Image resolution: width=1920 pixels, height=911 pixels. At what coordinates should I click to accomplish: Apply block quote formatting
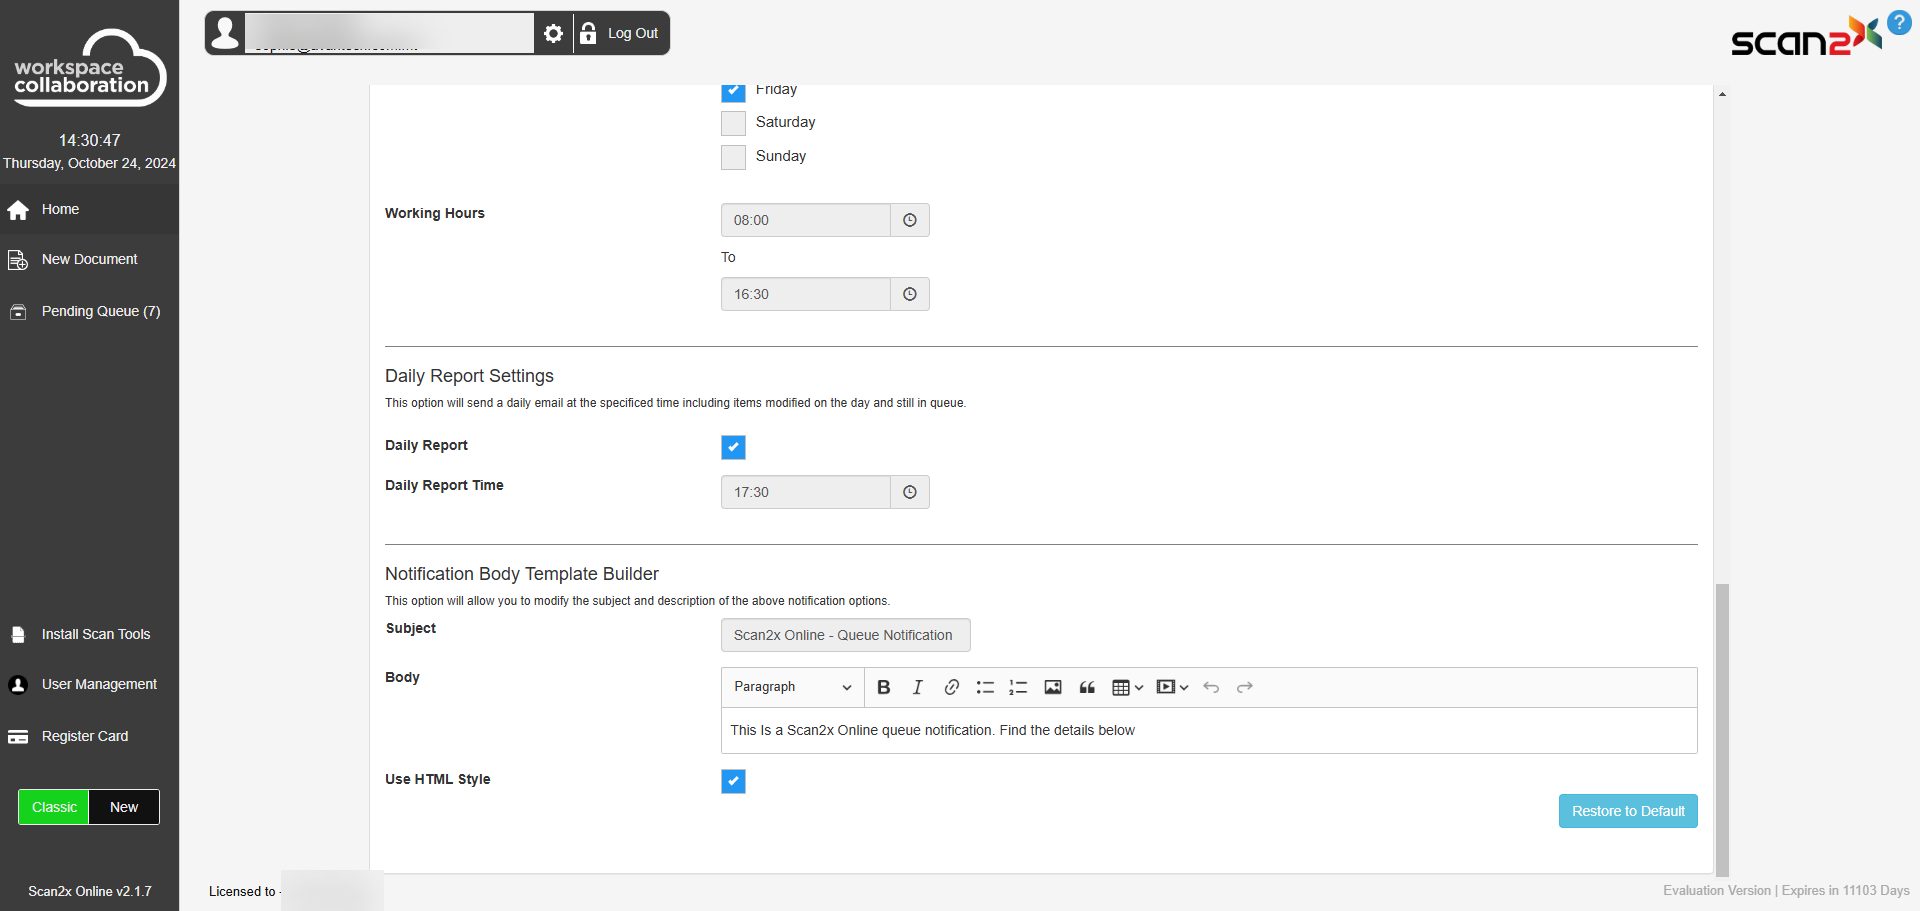(1087, 687)
